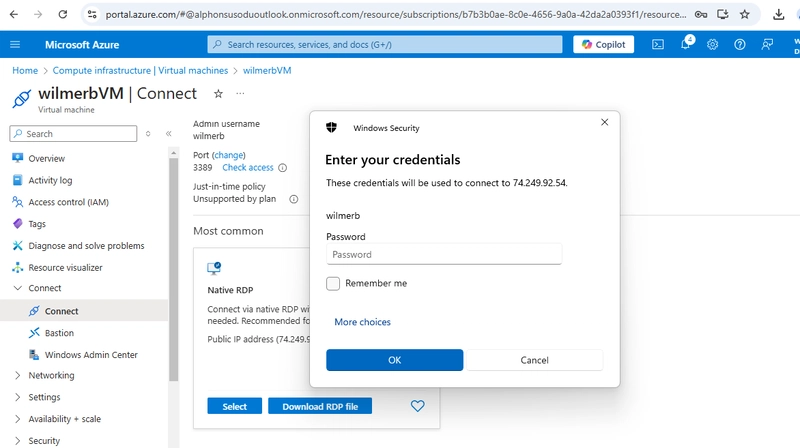Open the notifications bell
The width and height of the screenshot is (800, 448).
click(x=686, y=43)
